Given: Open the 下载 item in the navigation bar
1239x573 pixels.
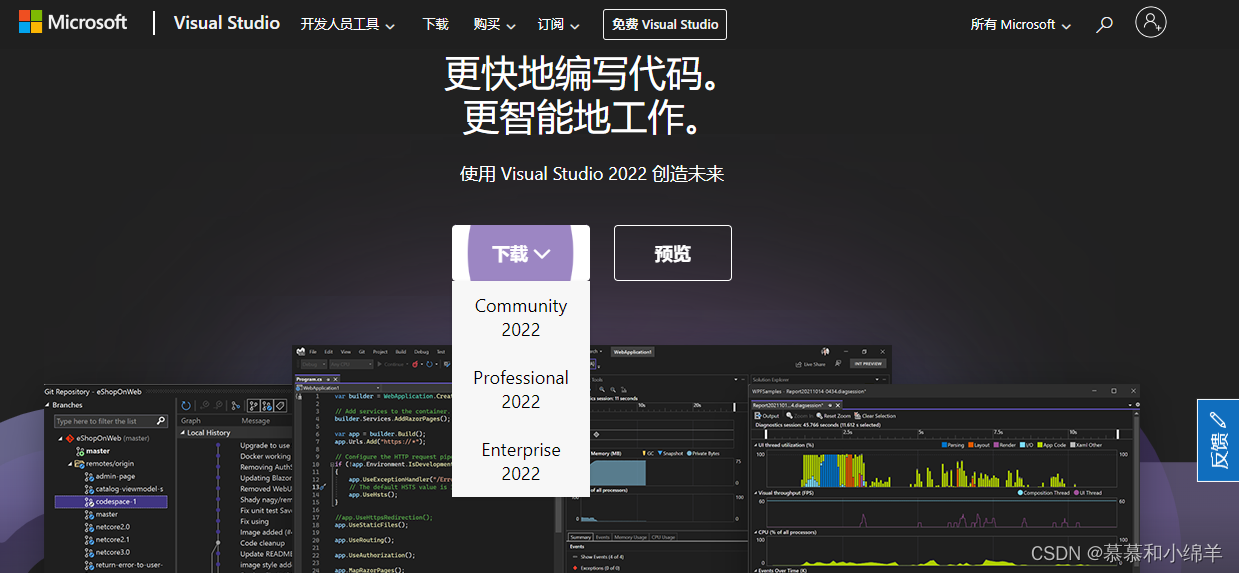Looking at the screenshot, I should pos(436,24).
